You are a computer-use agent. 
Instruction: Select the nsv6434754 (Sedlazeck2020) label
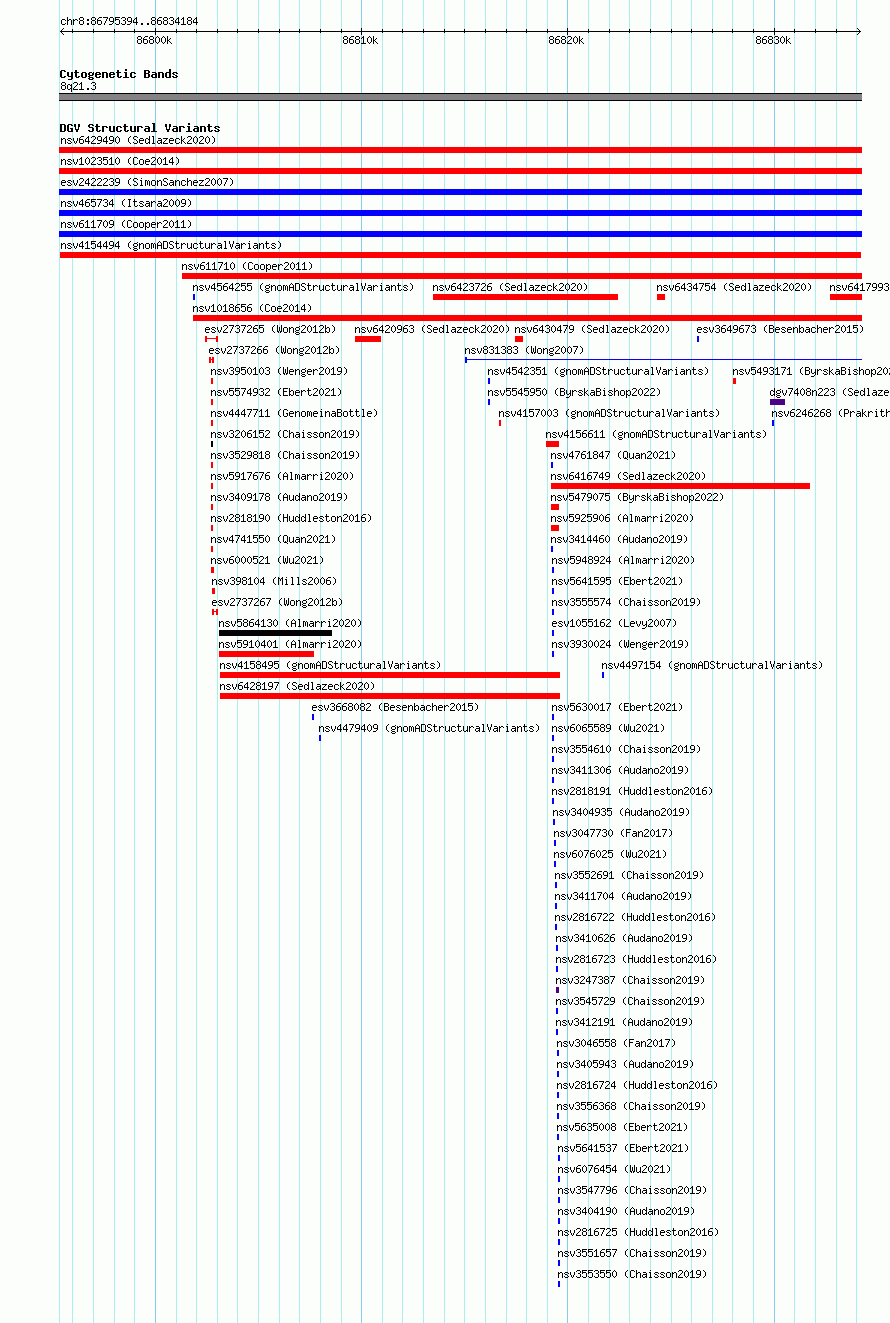click(x=734, y=288)
